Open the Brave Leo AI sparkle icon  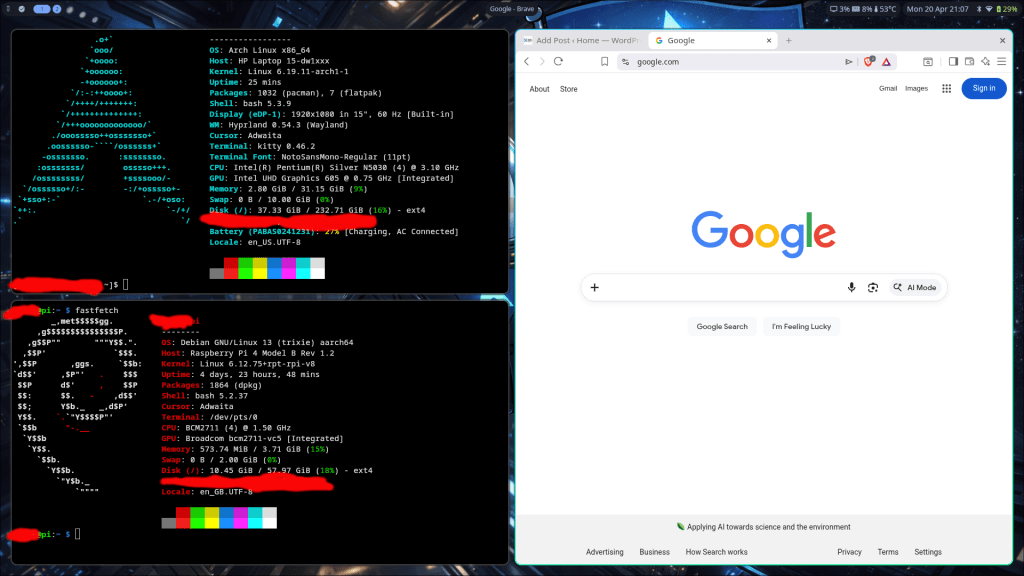(985, 61)
